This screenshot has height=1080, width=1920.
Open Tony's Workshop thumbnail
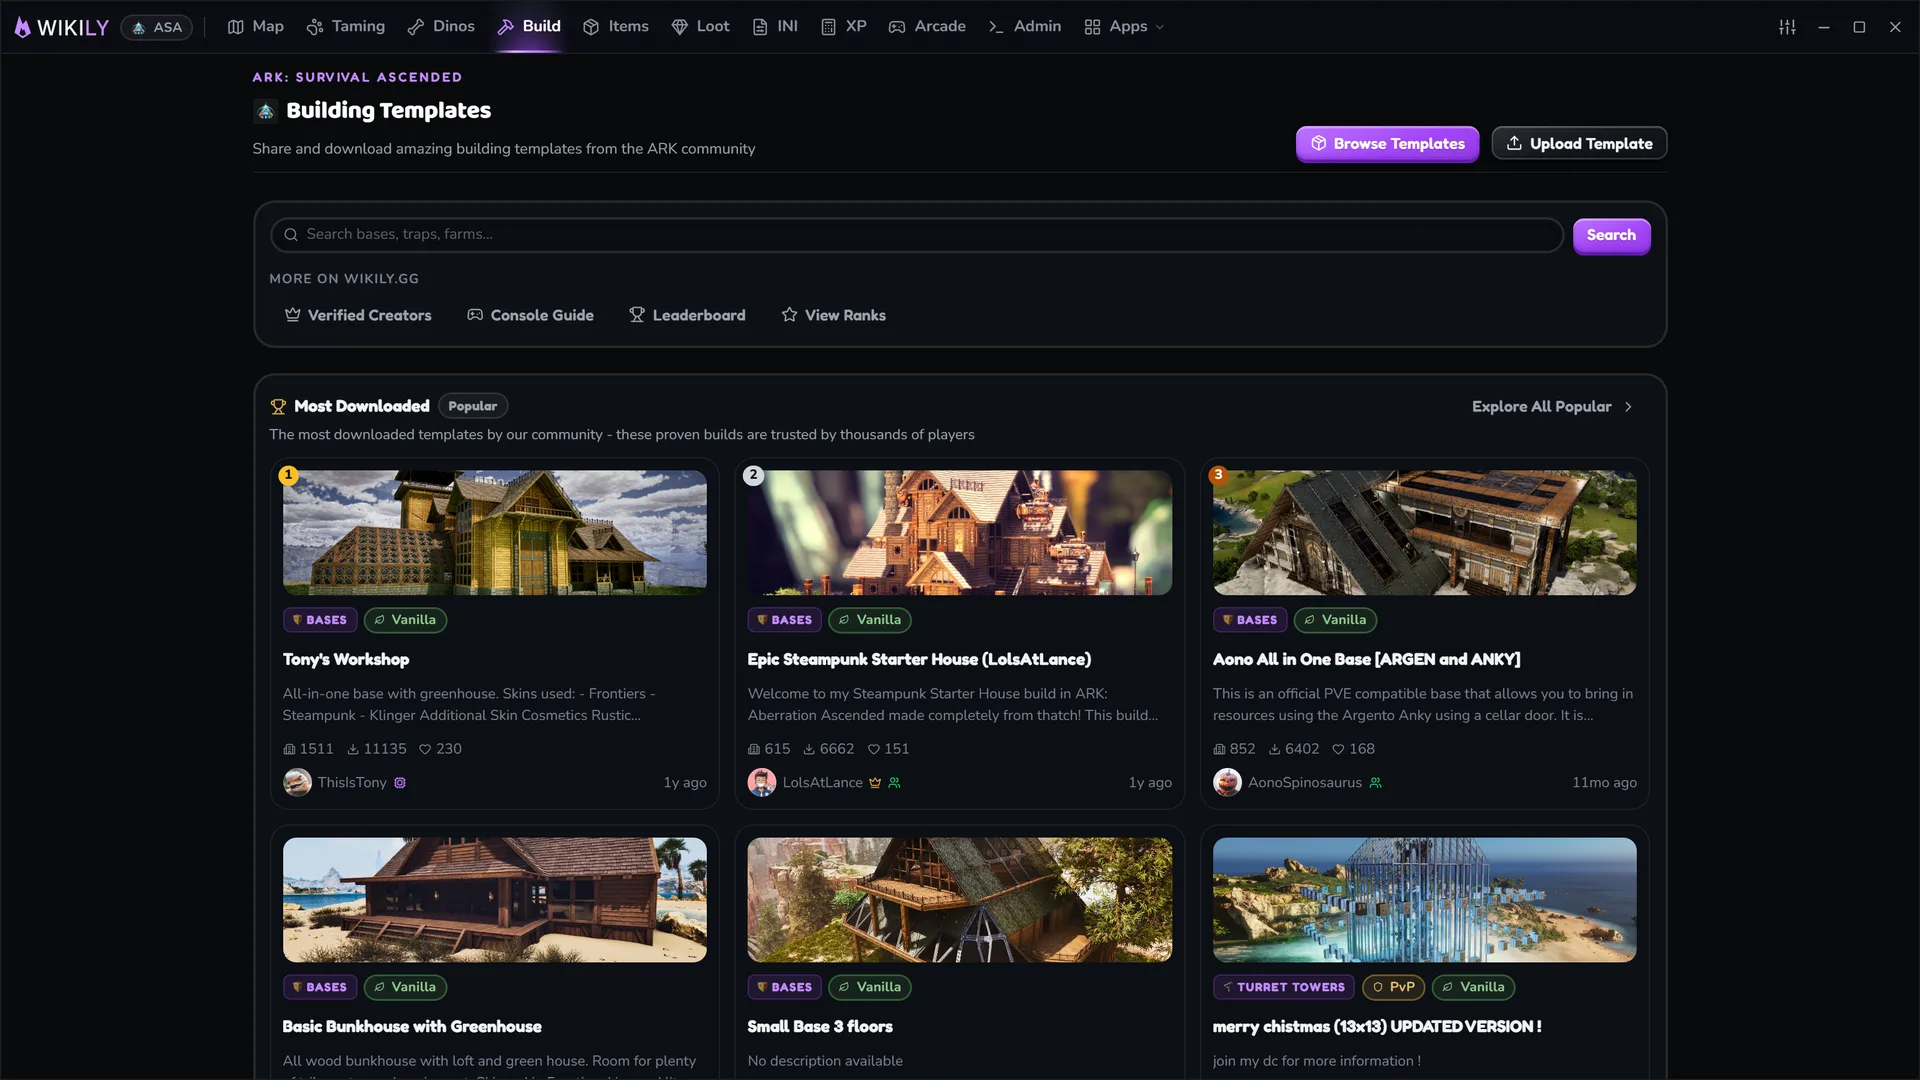coord(494,533)
